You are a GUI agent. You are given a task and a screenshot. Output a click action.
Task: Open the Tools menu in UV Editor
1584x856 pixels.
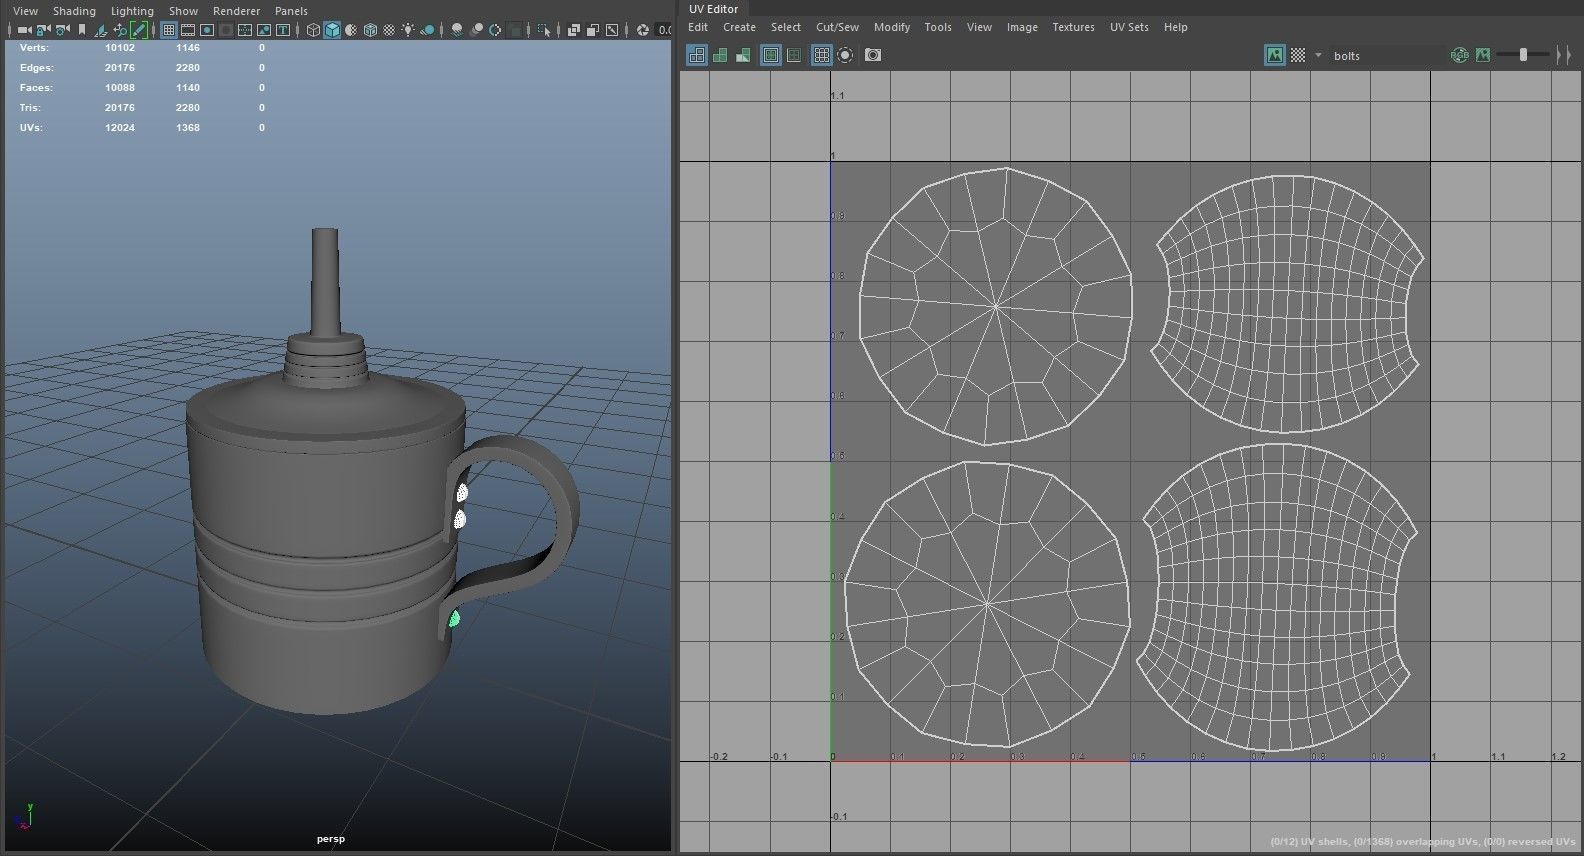pos(938,27)
